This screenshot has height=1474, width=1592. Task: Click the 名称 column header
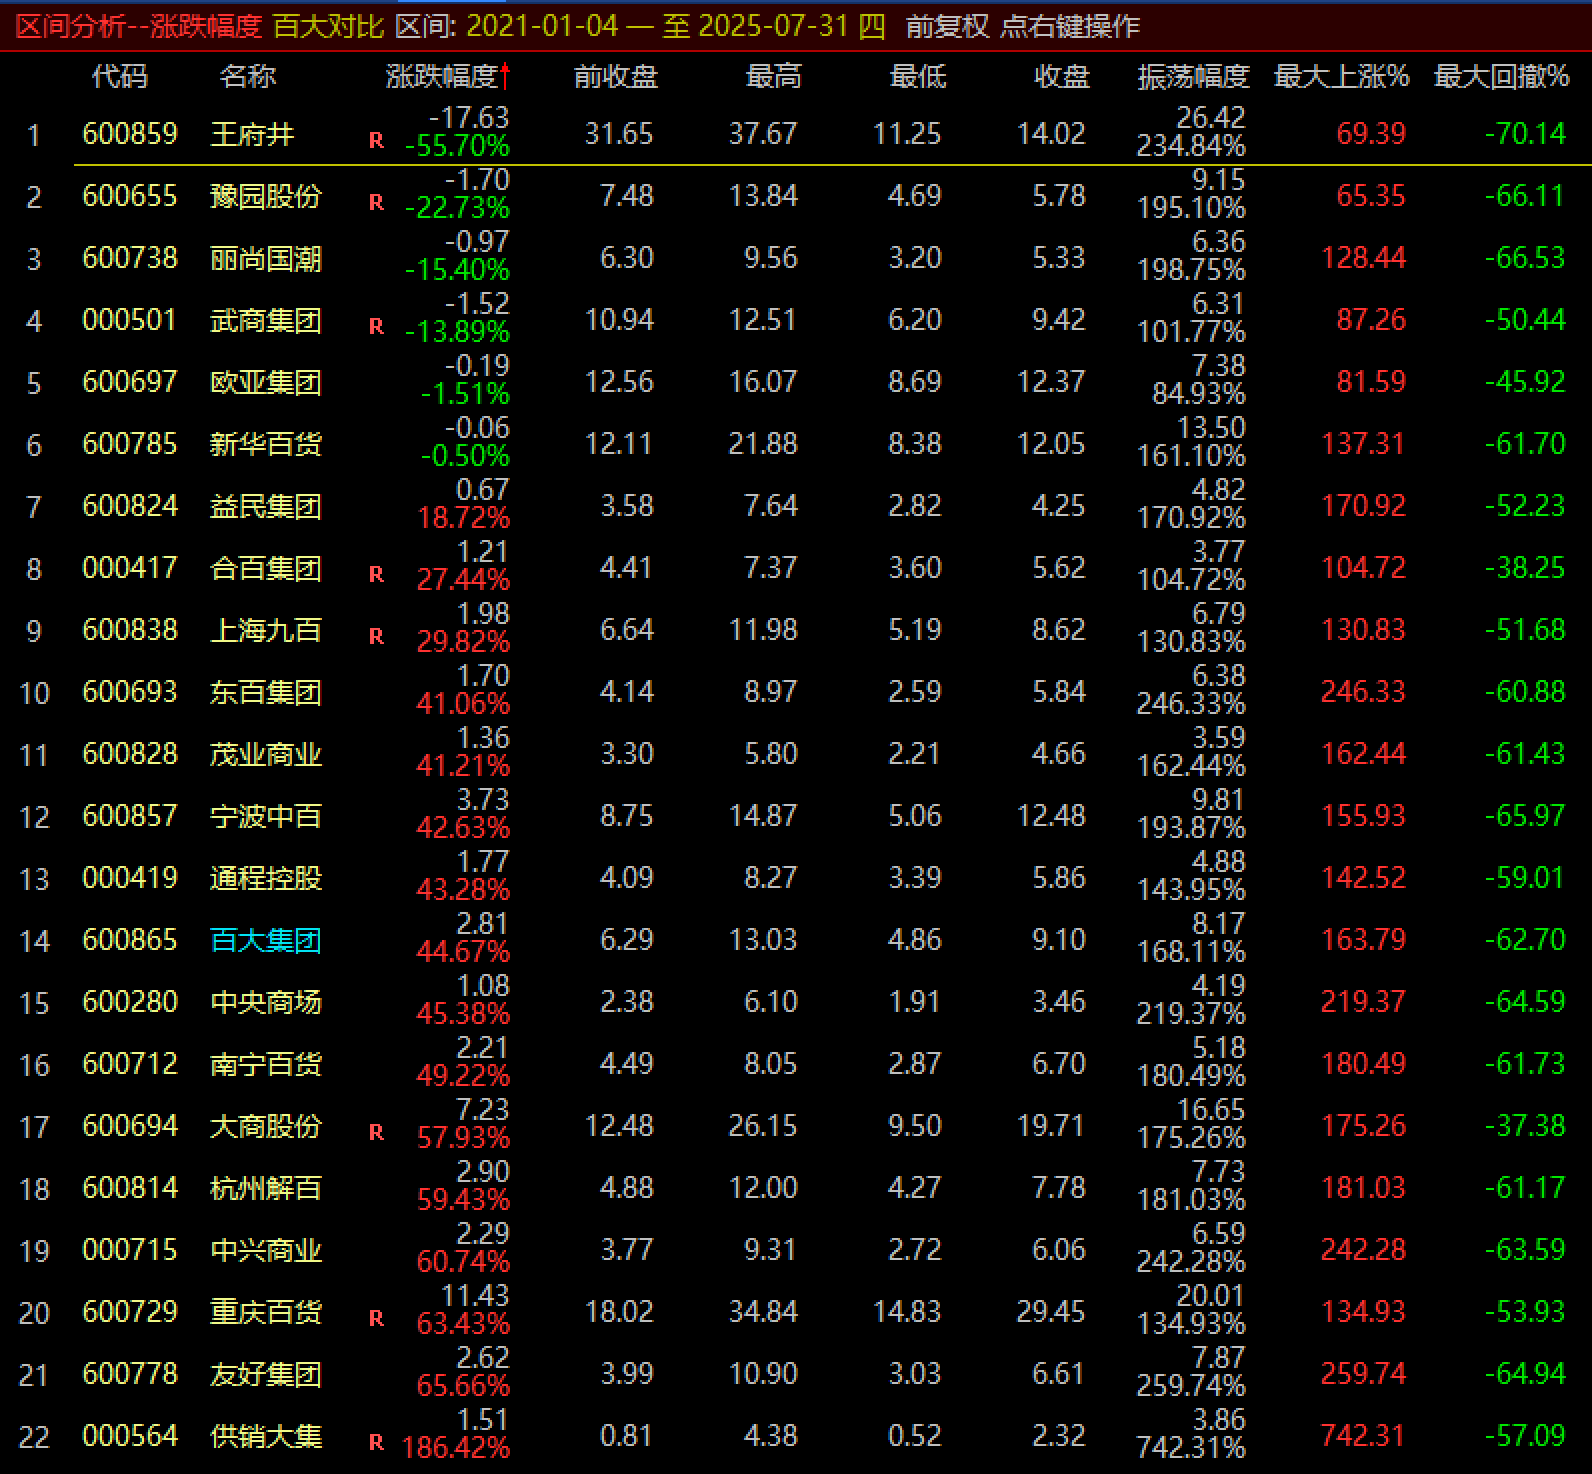pyautogui.click(x=247, y=76)
